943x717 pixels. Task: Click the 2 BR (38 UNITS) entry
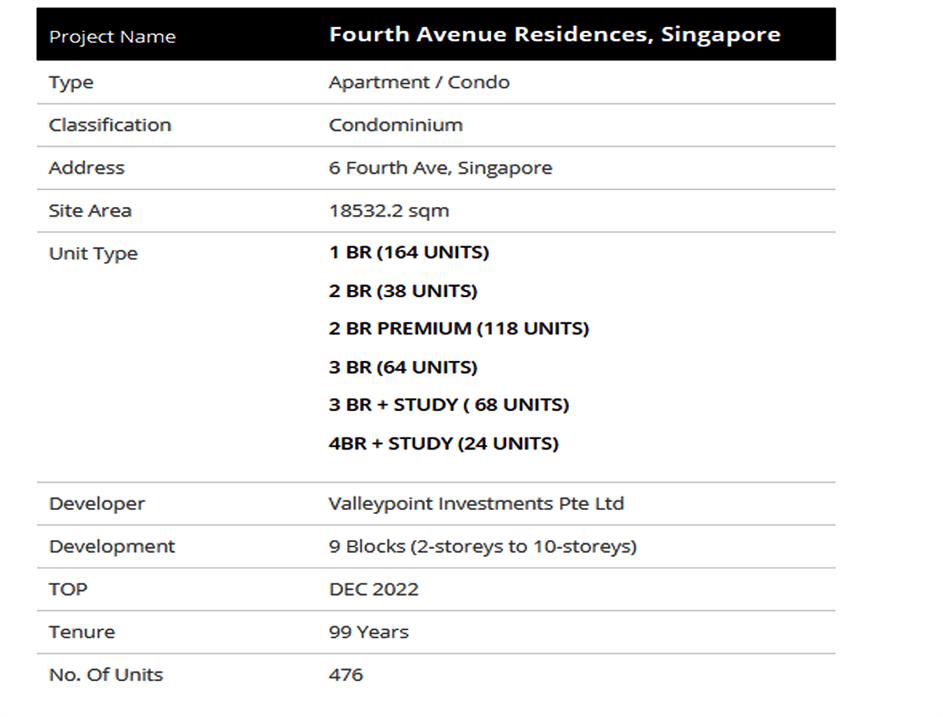(x=402, y=291)
